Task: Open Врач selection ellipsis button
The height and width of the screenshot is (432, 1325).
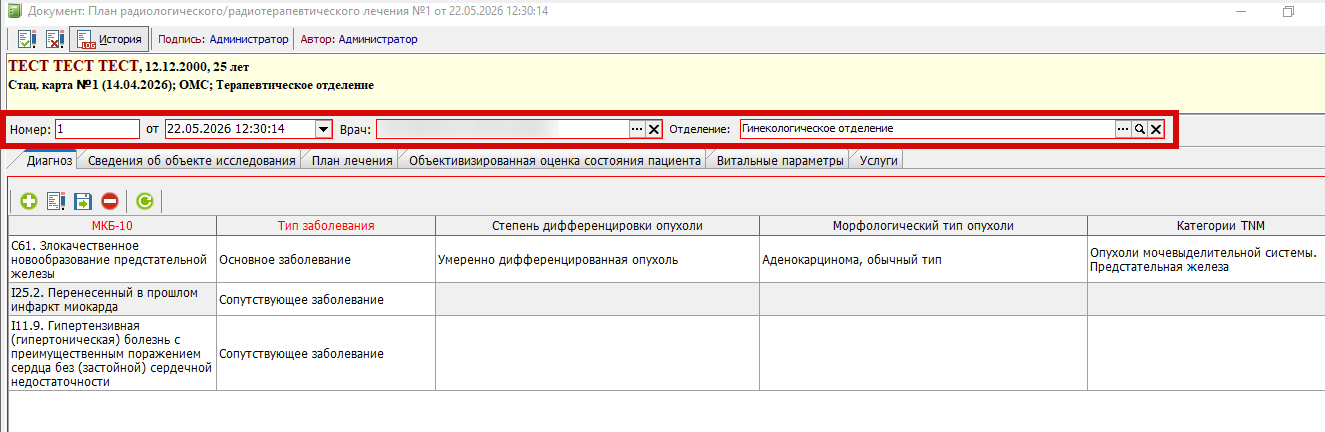Action: click(x=636, y=129)
